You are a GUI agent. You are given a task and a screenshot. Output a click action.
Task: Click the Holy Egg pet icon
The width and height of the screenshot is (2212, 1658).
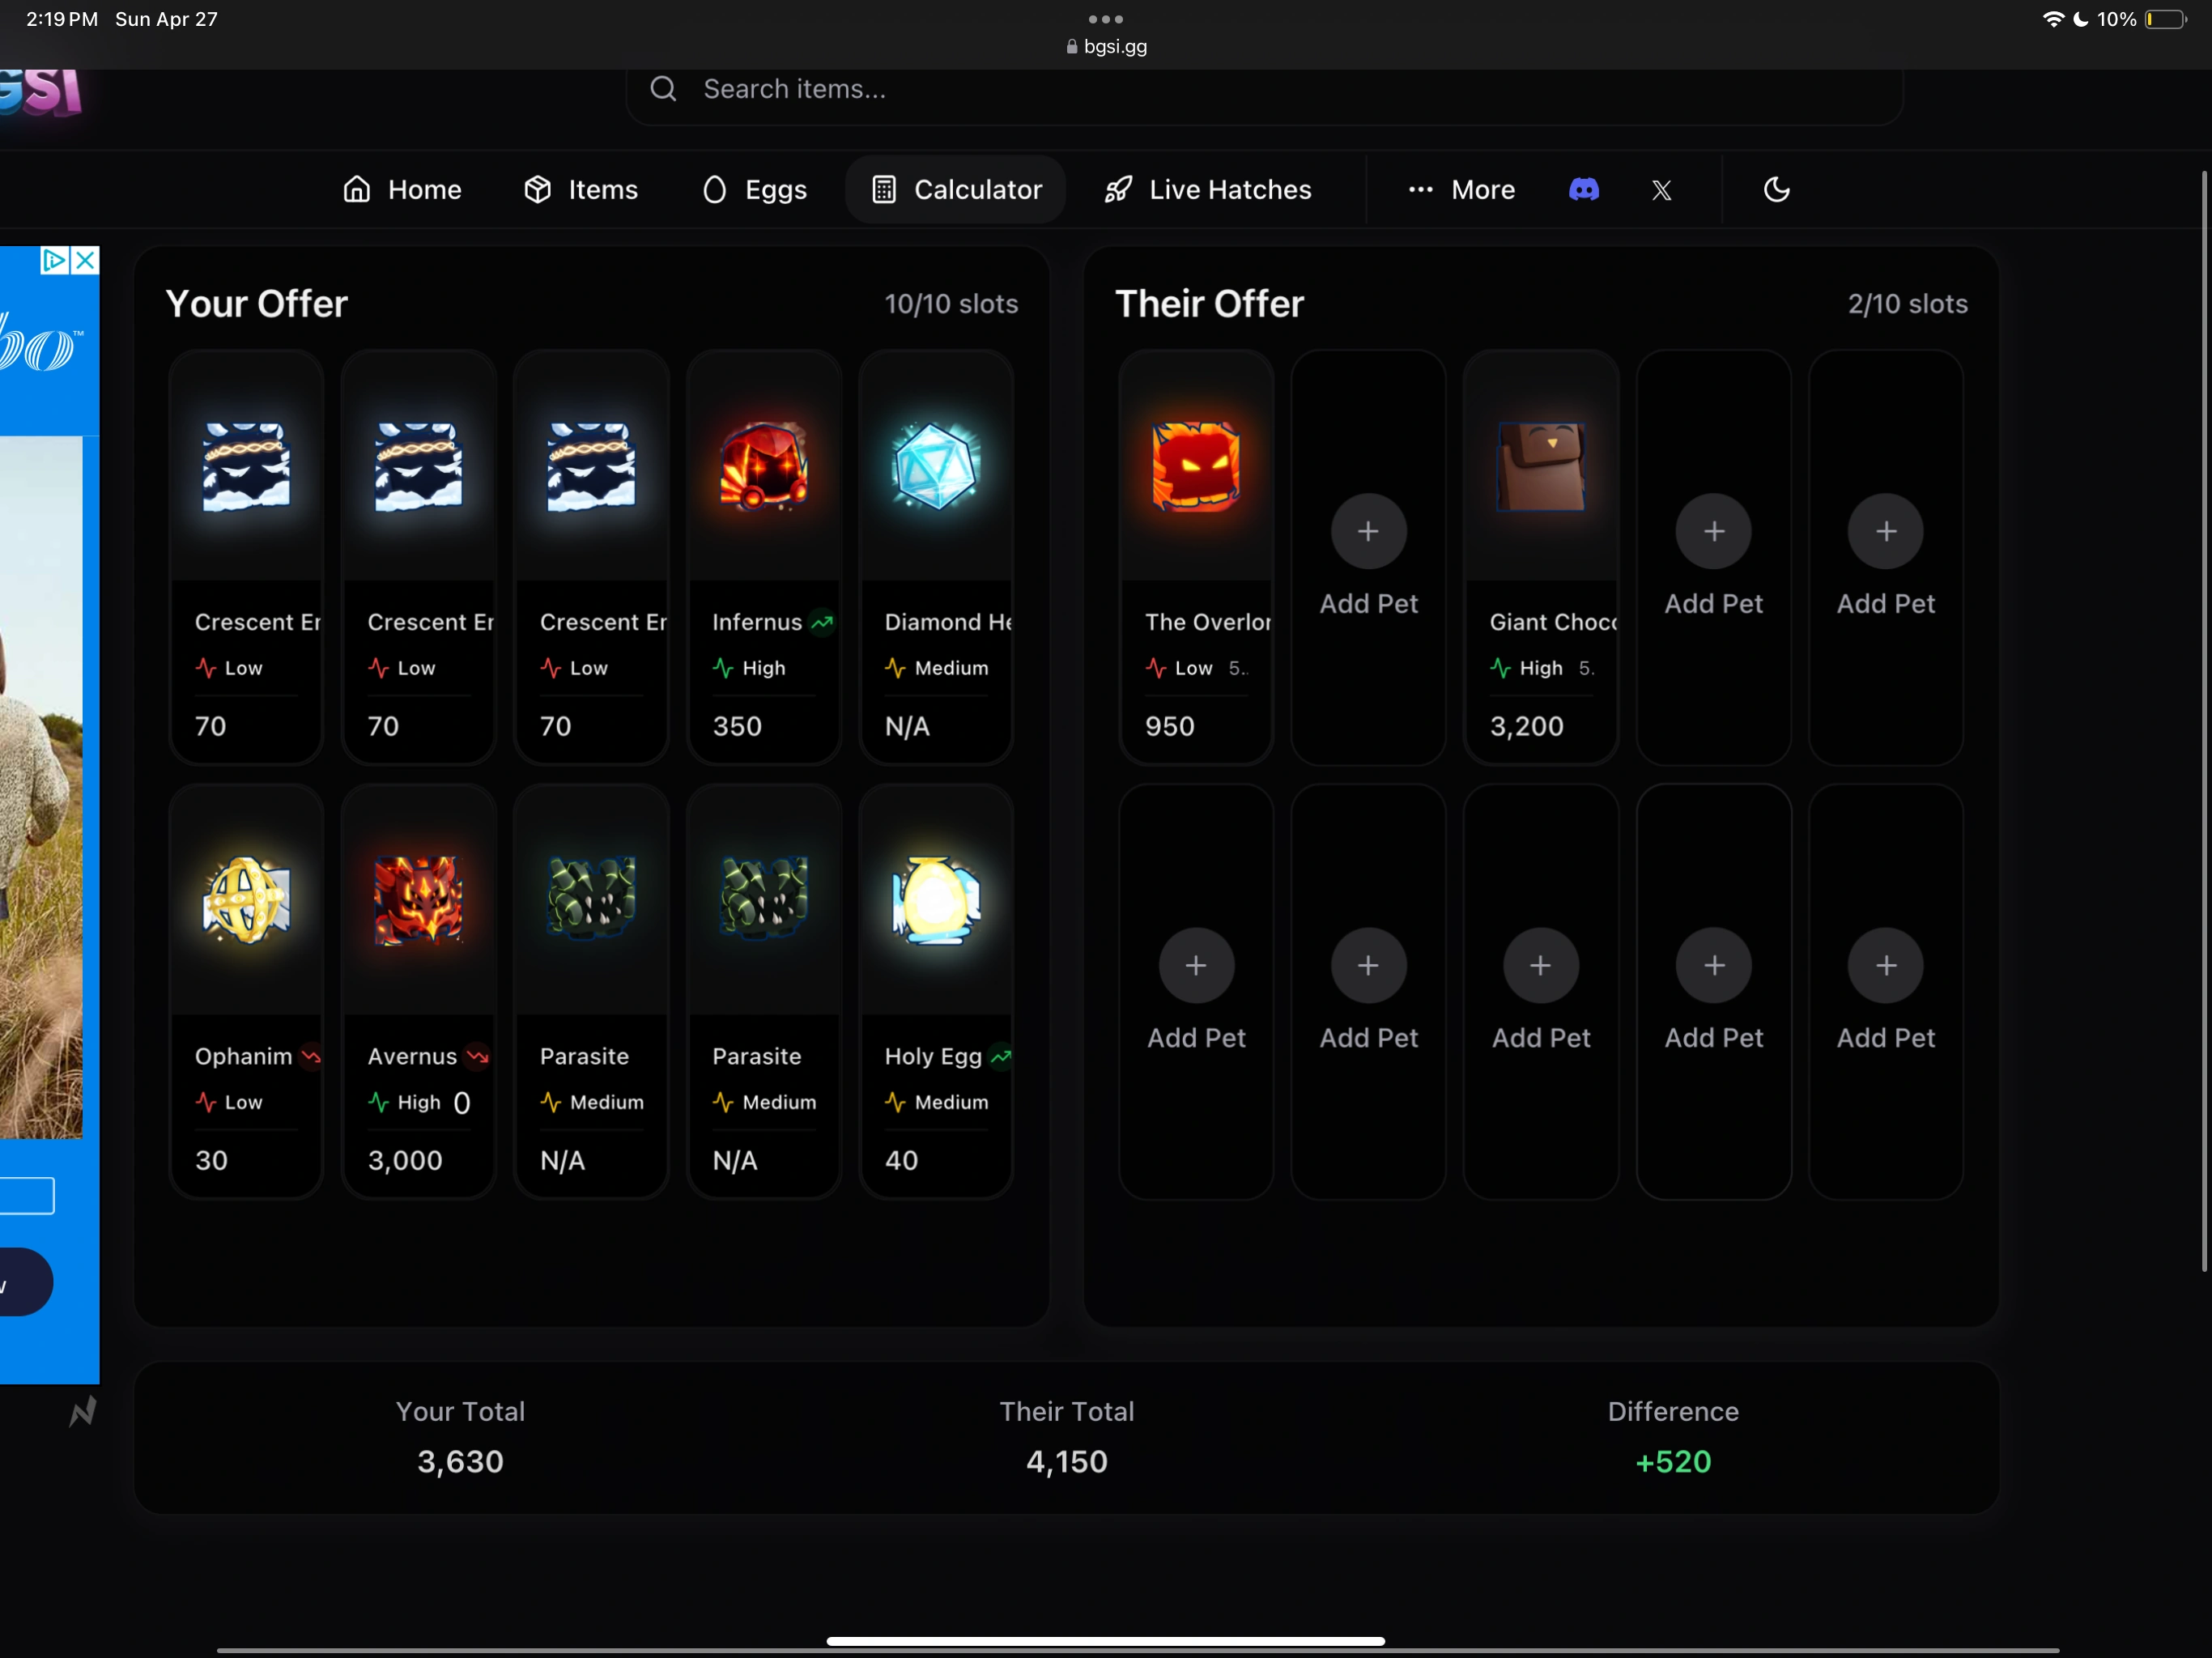(x=936, y=900)
